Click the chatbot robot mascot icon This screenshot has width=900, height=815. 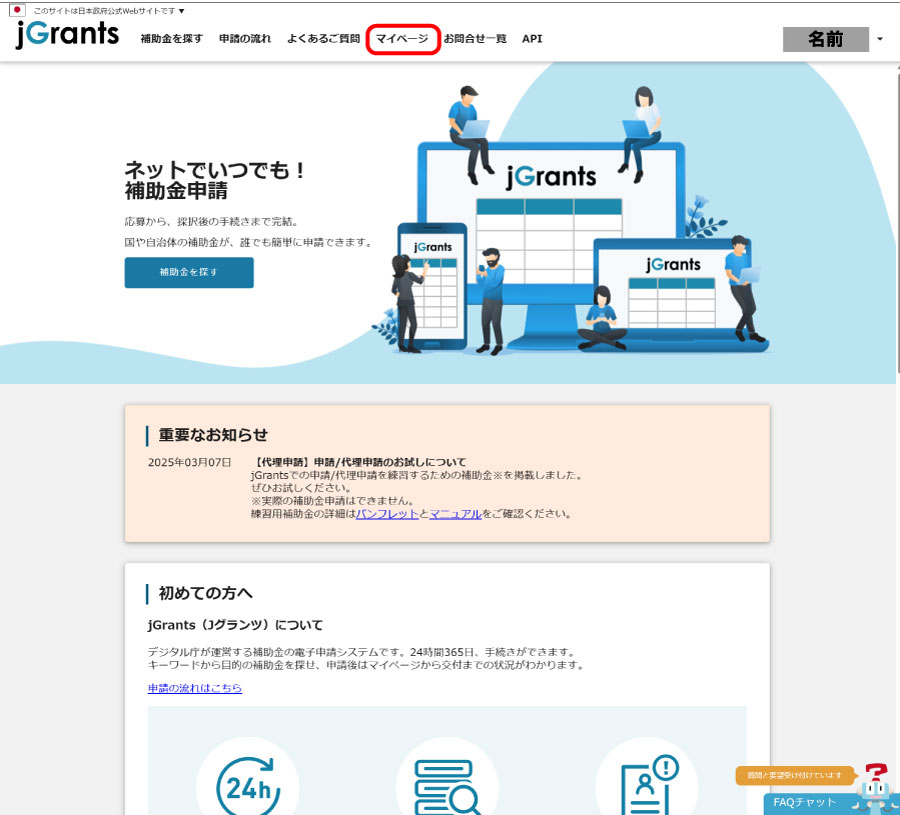tap(875, 789)
